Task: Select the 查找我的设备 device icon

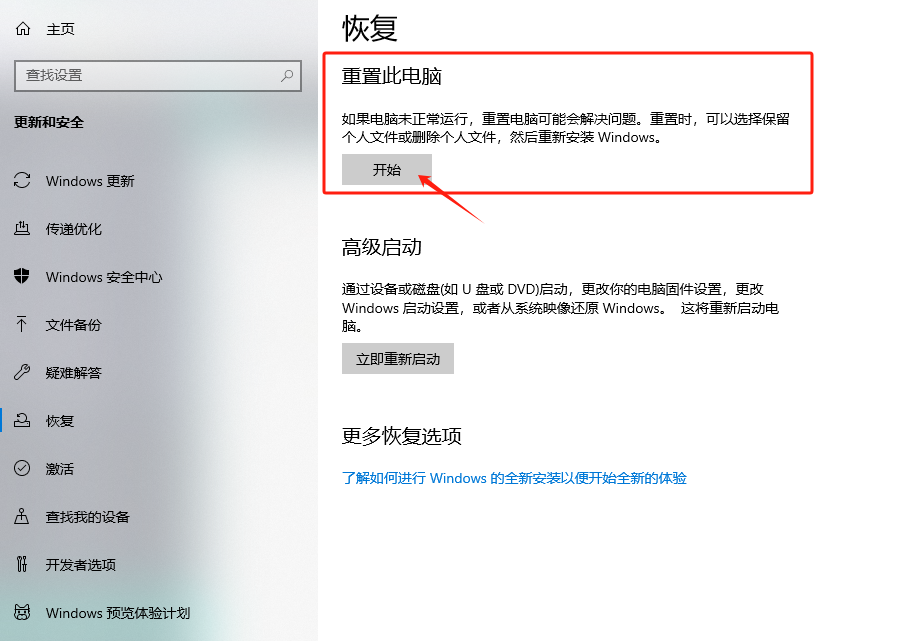Action: (x=22, y=517)
